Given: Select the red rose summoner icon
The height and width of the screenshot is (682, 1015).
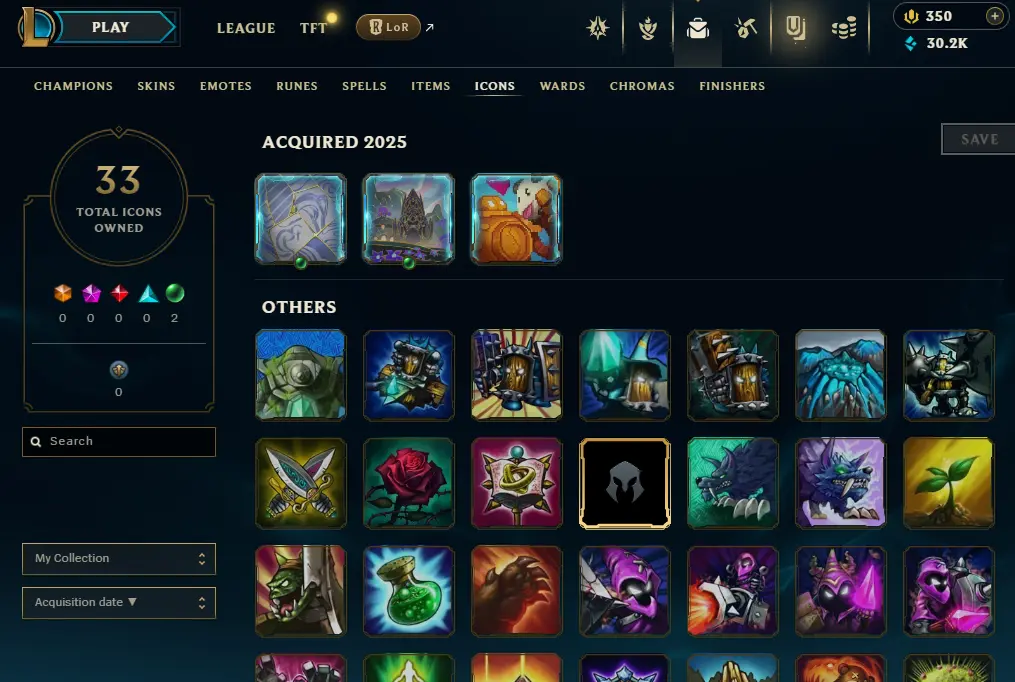Looking at the screenshot, I should coord(408,483).
